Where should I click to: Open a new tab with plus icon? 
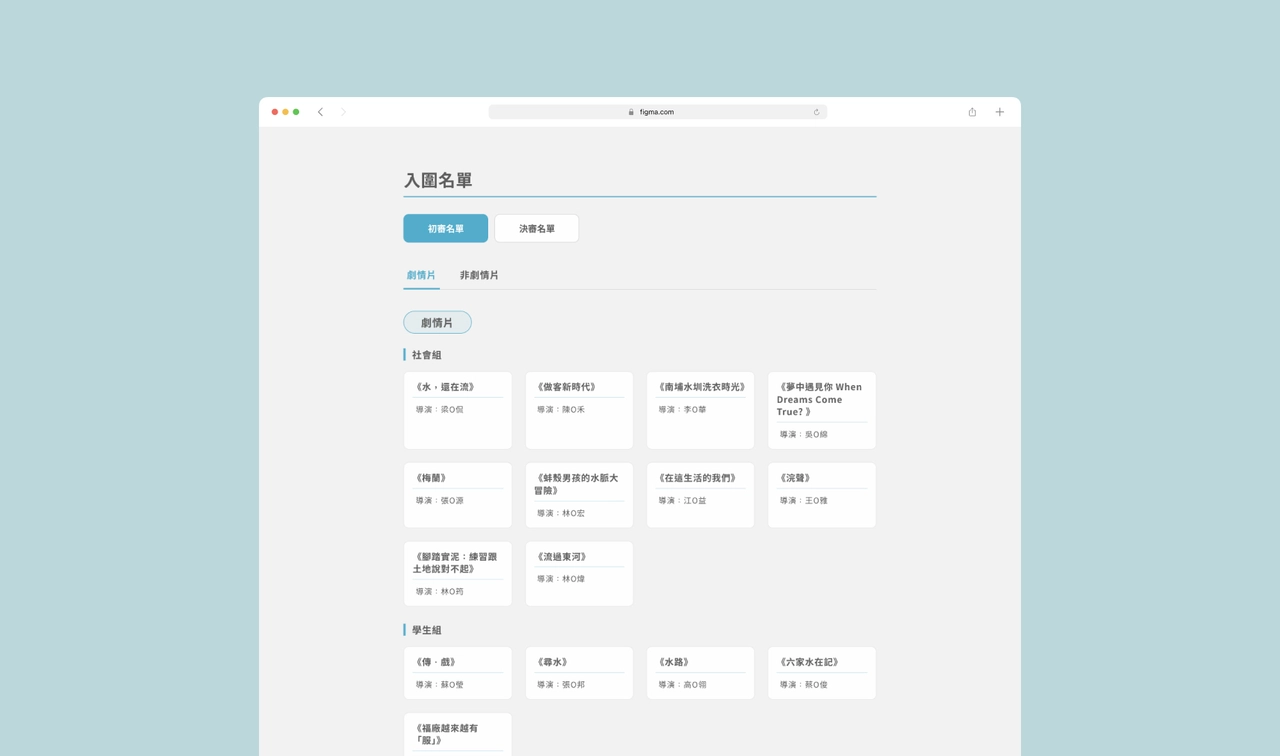pyautogui.click(x=999, y=112)
